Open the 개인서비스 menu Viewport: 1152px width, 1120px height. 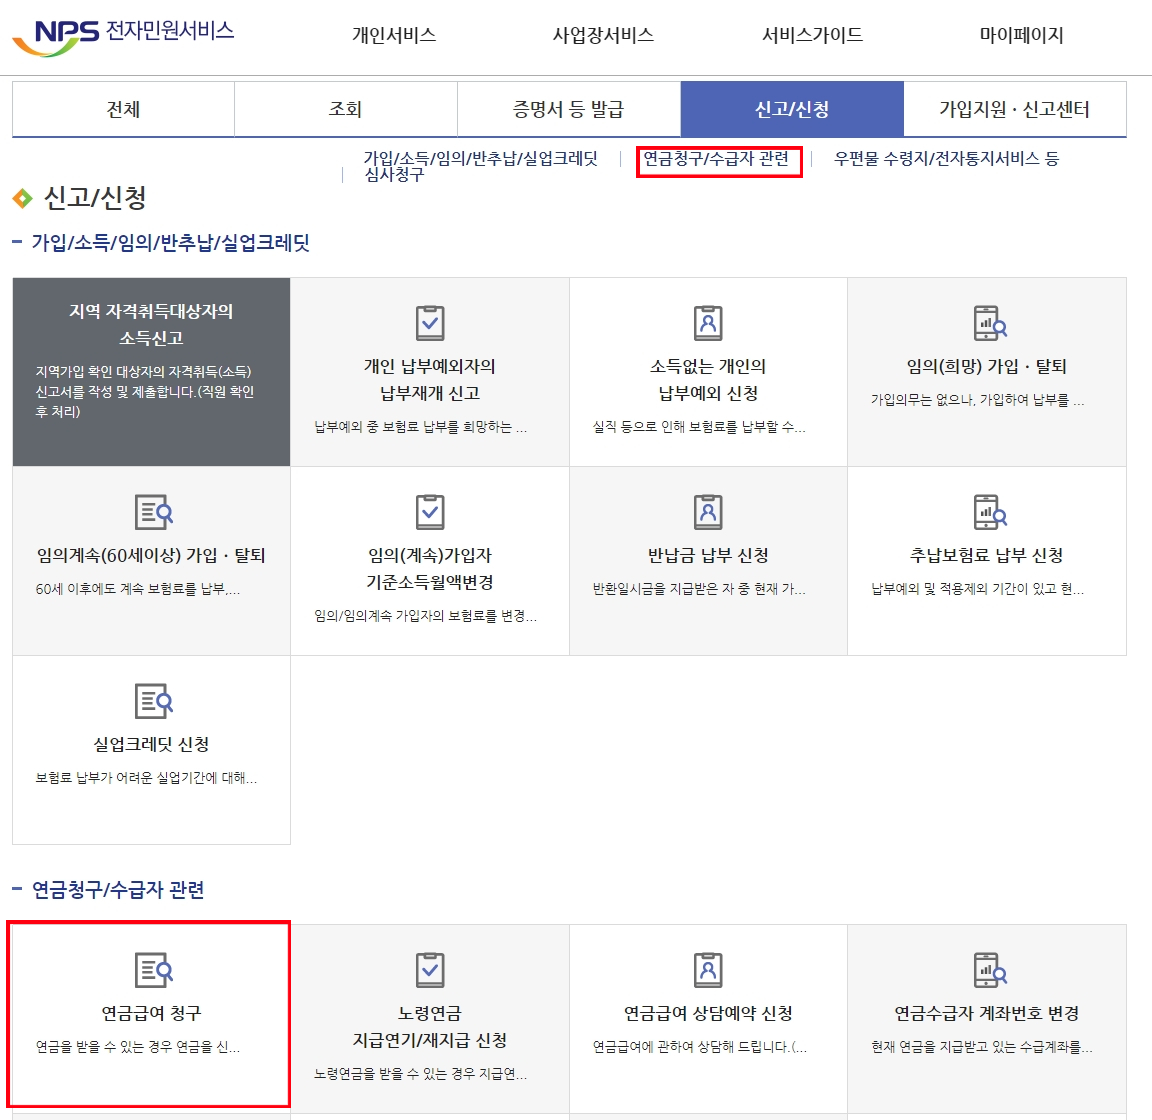(394, 35)
